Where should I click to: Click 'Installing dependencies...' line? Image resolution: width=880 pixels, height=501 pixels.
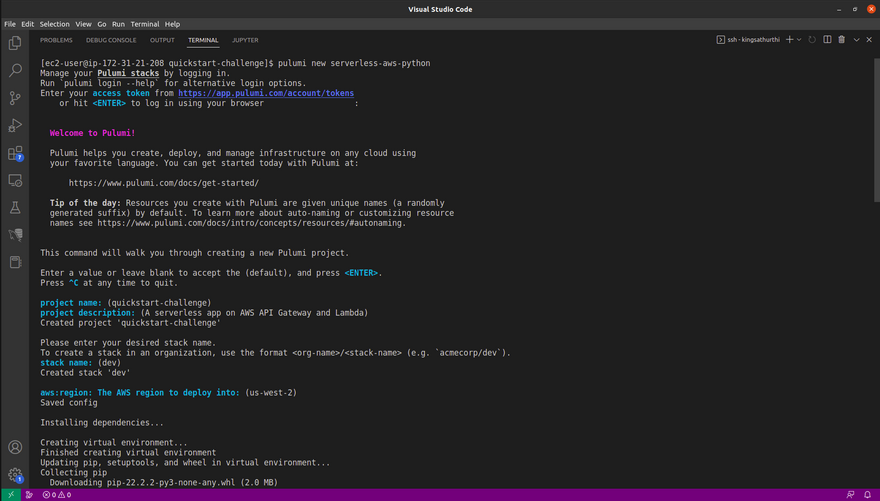pos(102,423)
